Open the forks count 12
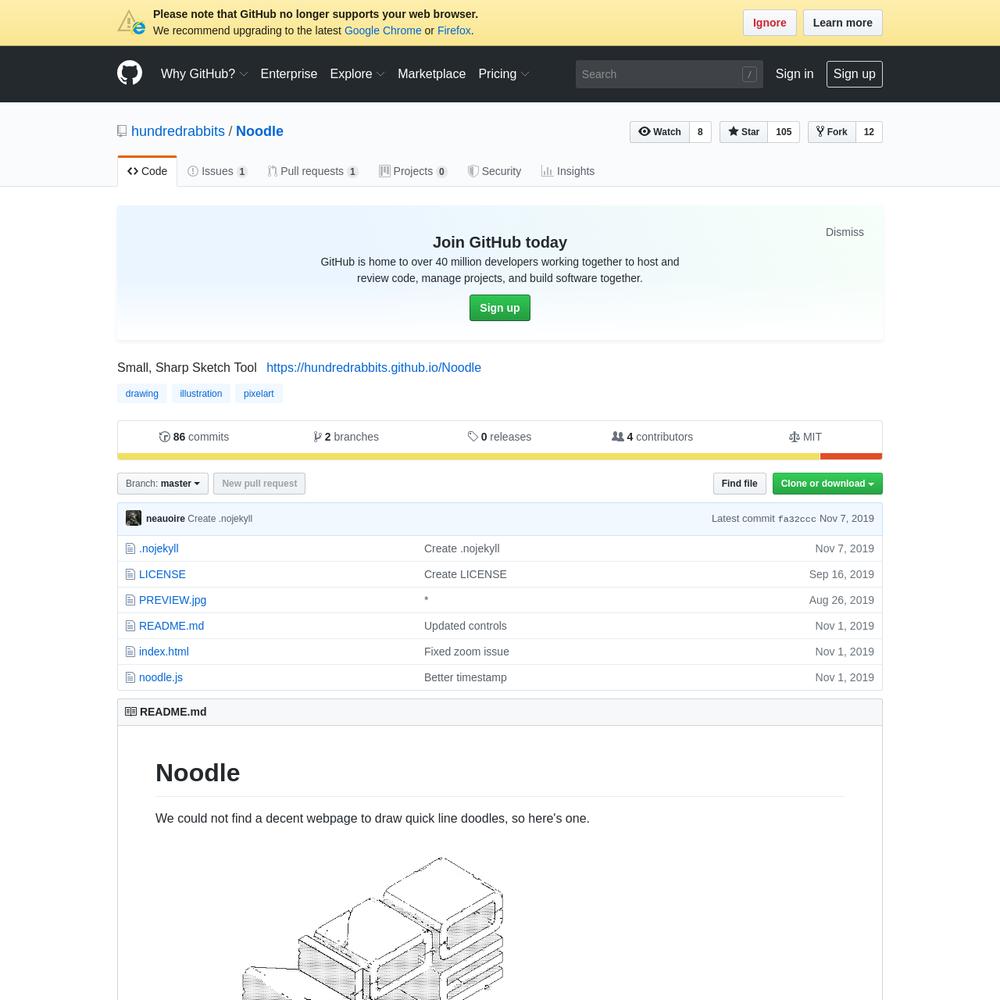Image resolution: width=1000 pixels, height=1000 pixels. 869,132
